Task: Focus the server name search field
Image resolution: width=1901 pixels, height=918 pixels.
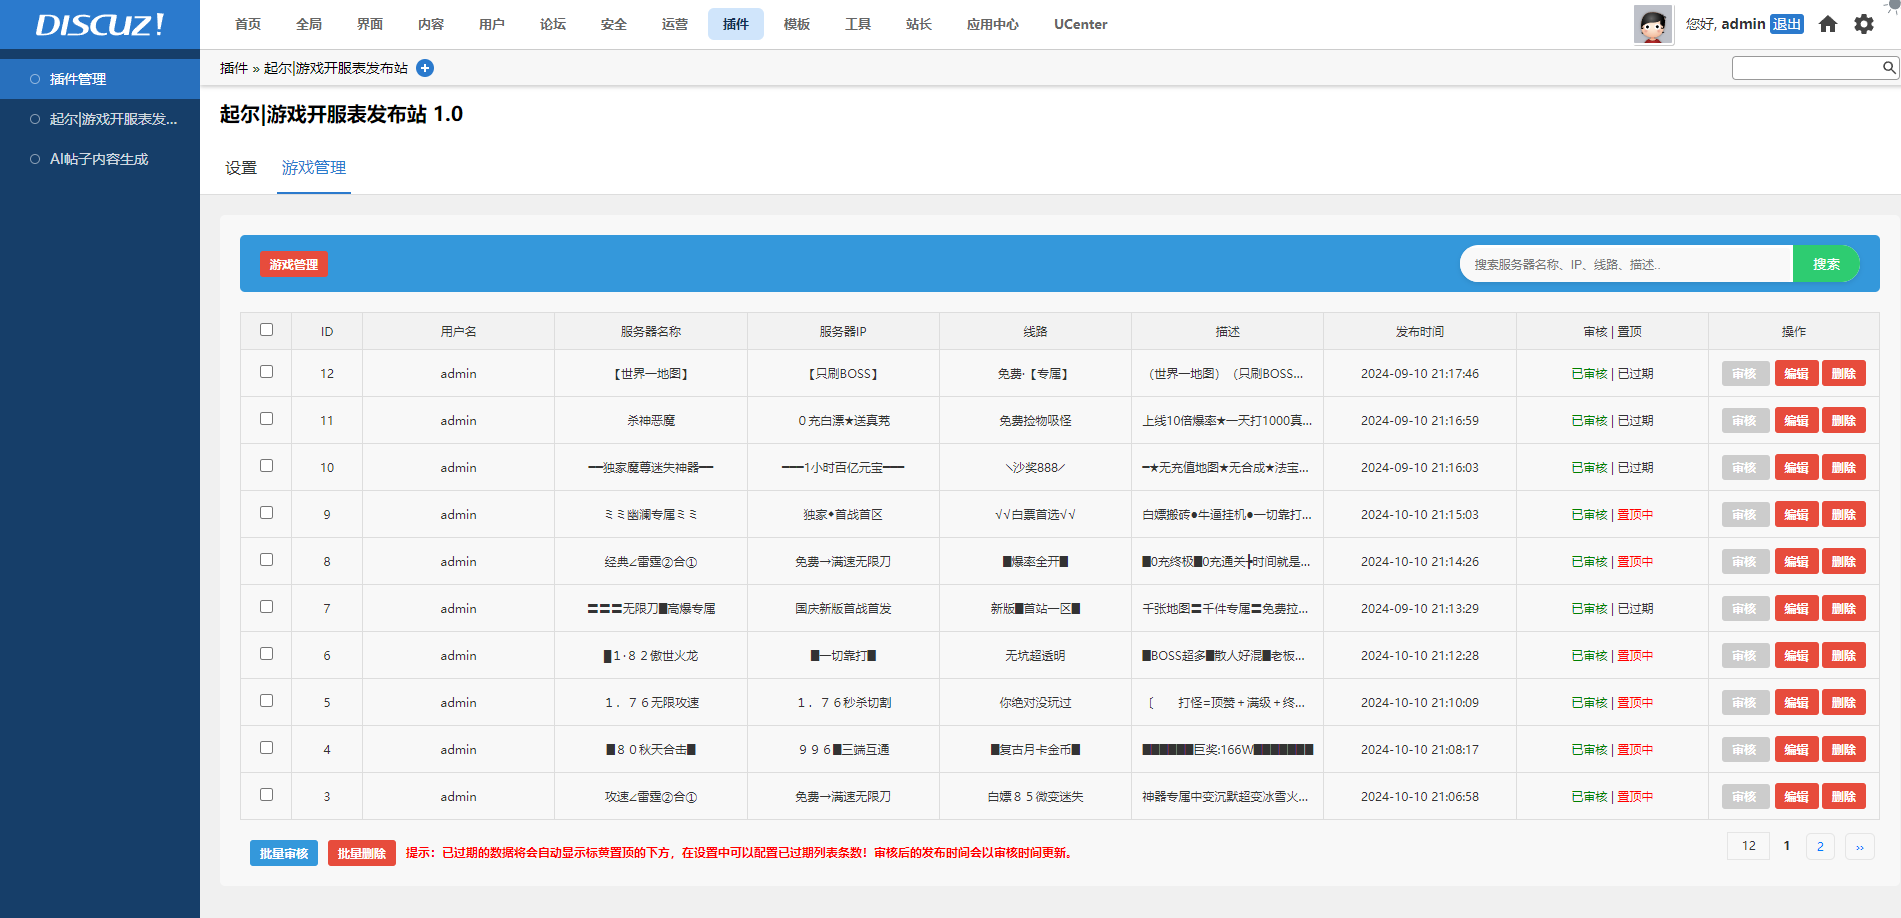Action: click(x=1626, y=264)
